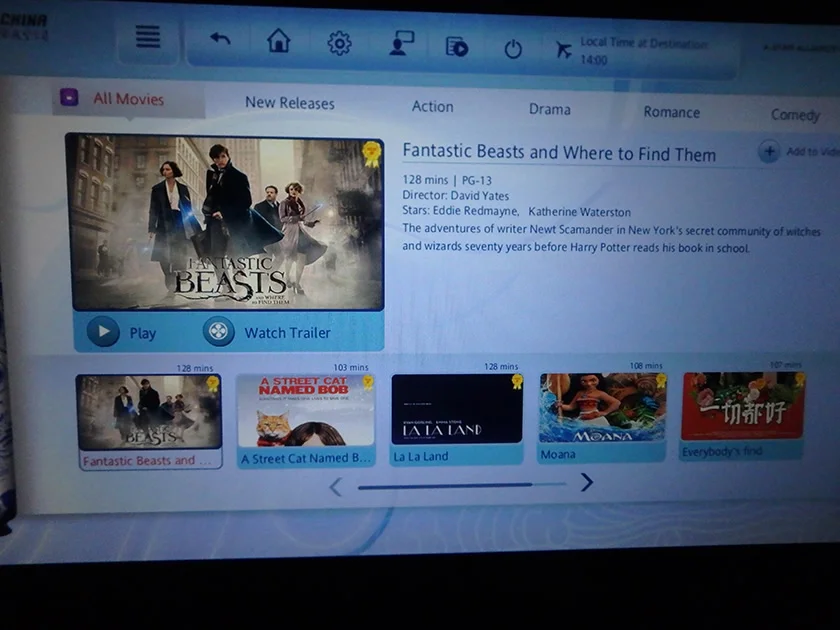
Task: Select Fantastic Beasts thumbnail in carousel
Action: 149,422
